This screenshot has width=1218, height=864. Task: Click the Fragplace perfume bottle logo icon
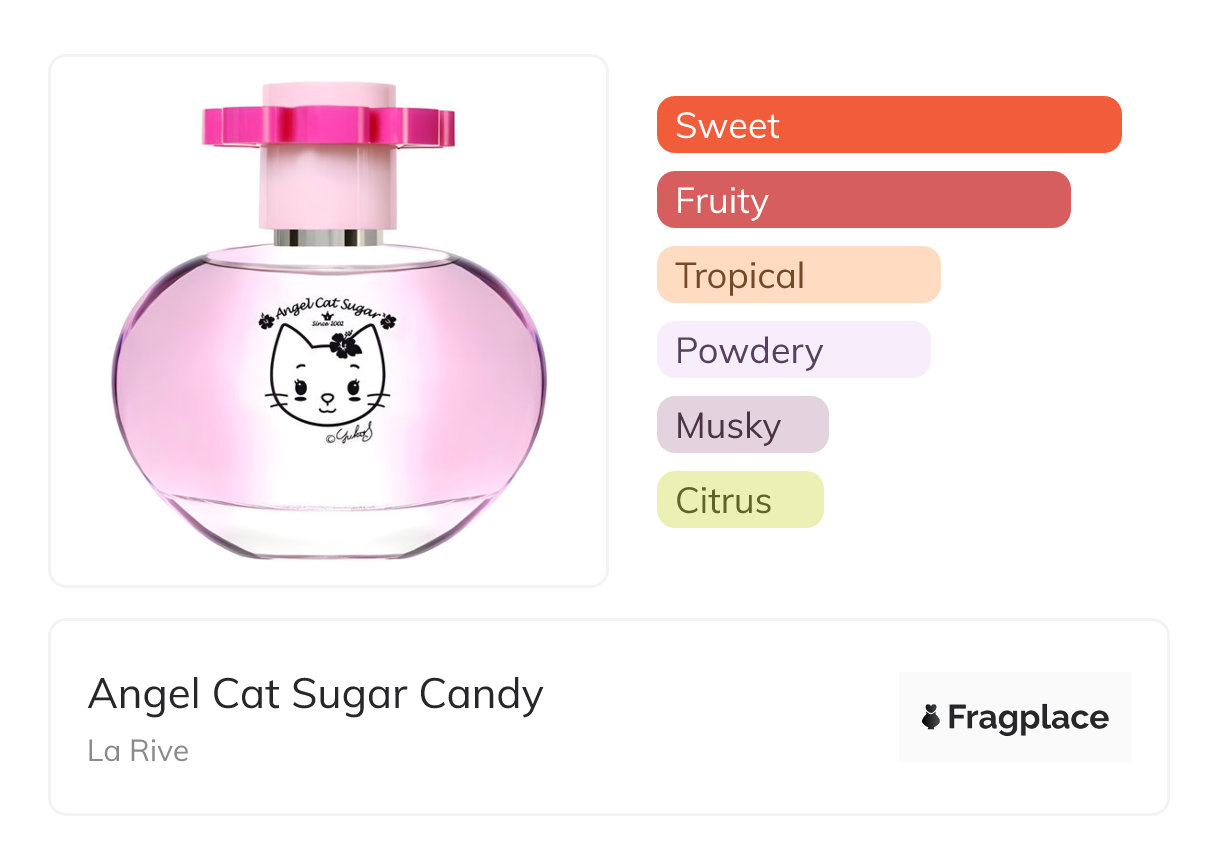[x=931, y=717]
